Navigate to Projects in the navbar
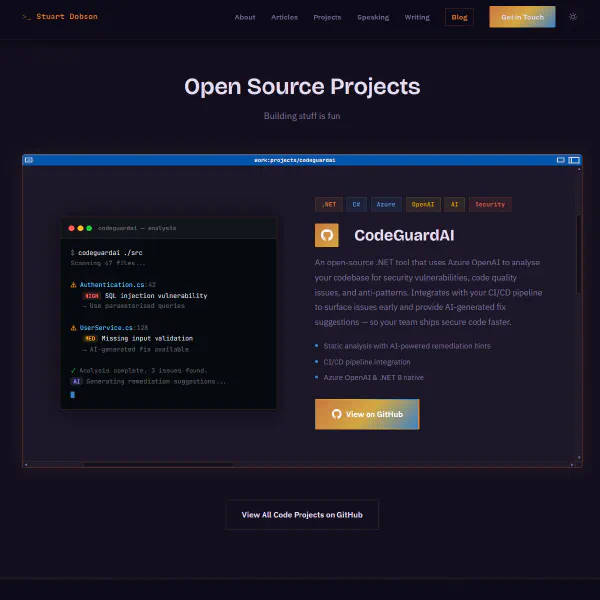 (327, 17)
